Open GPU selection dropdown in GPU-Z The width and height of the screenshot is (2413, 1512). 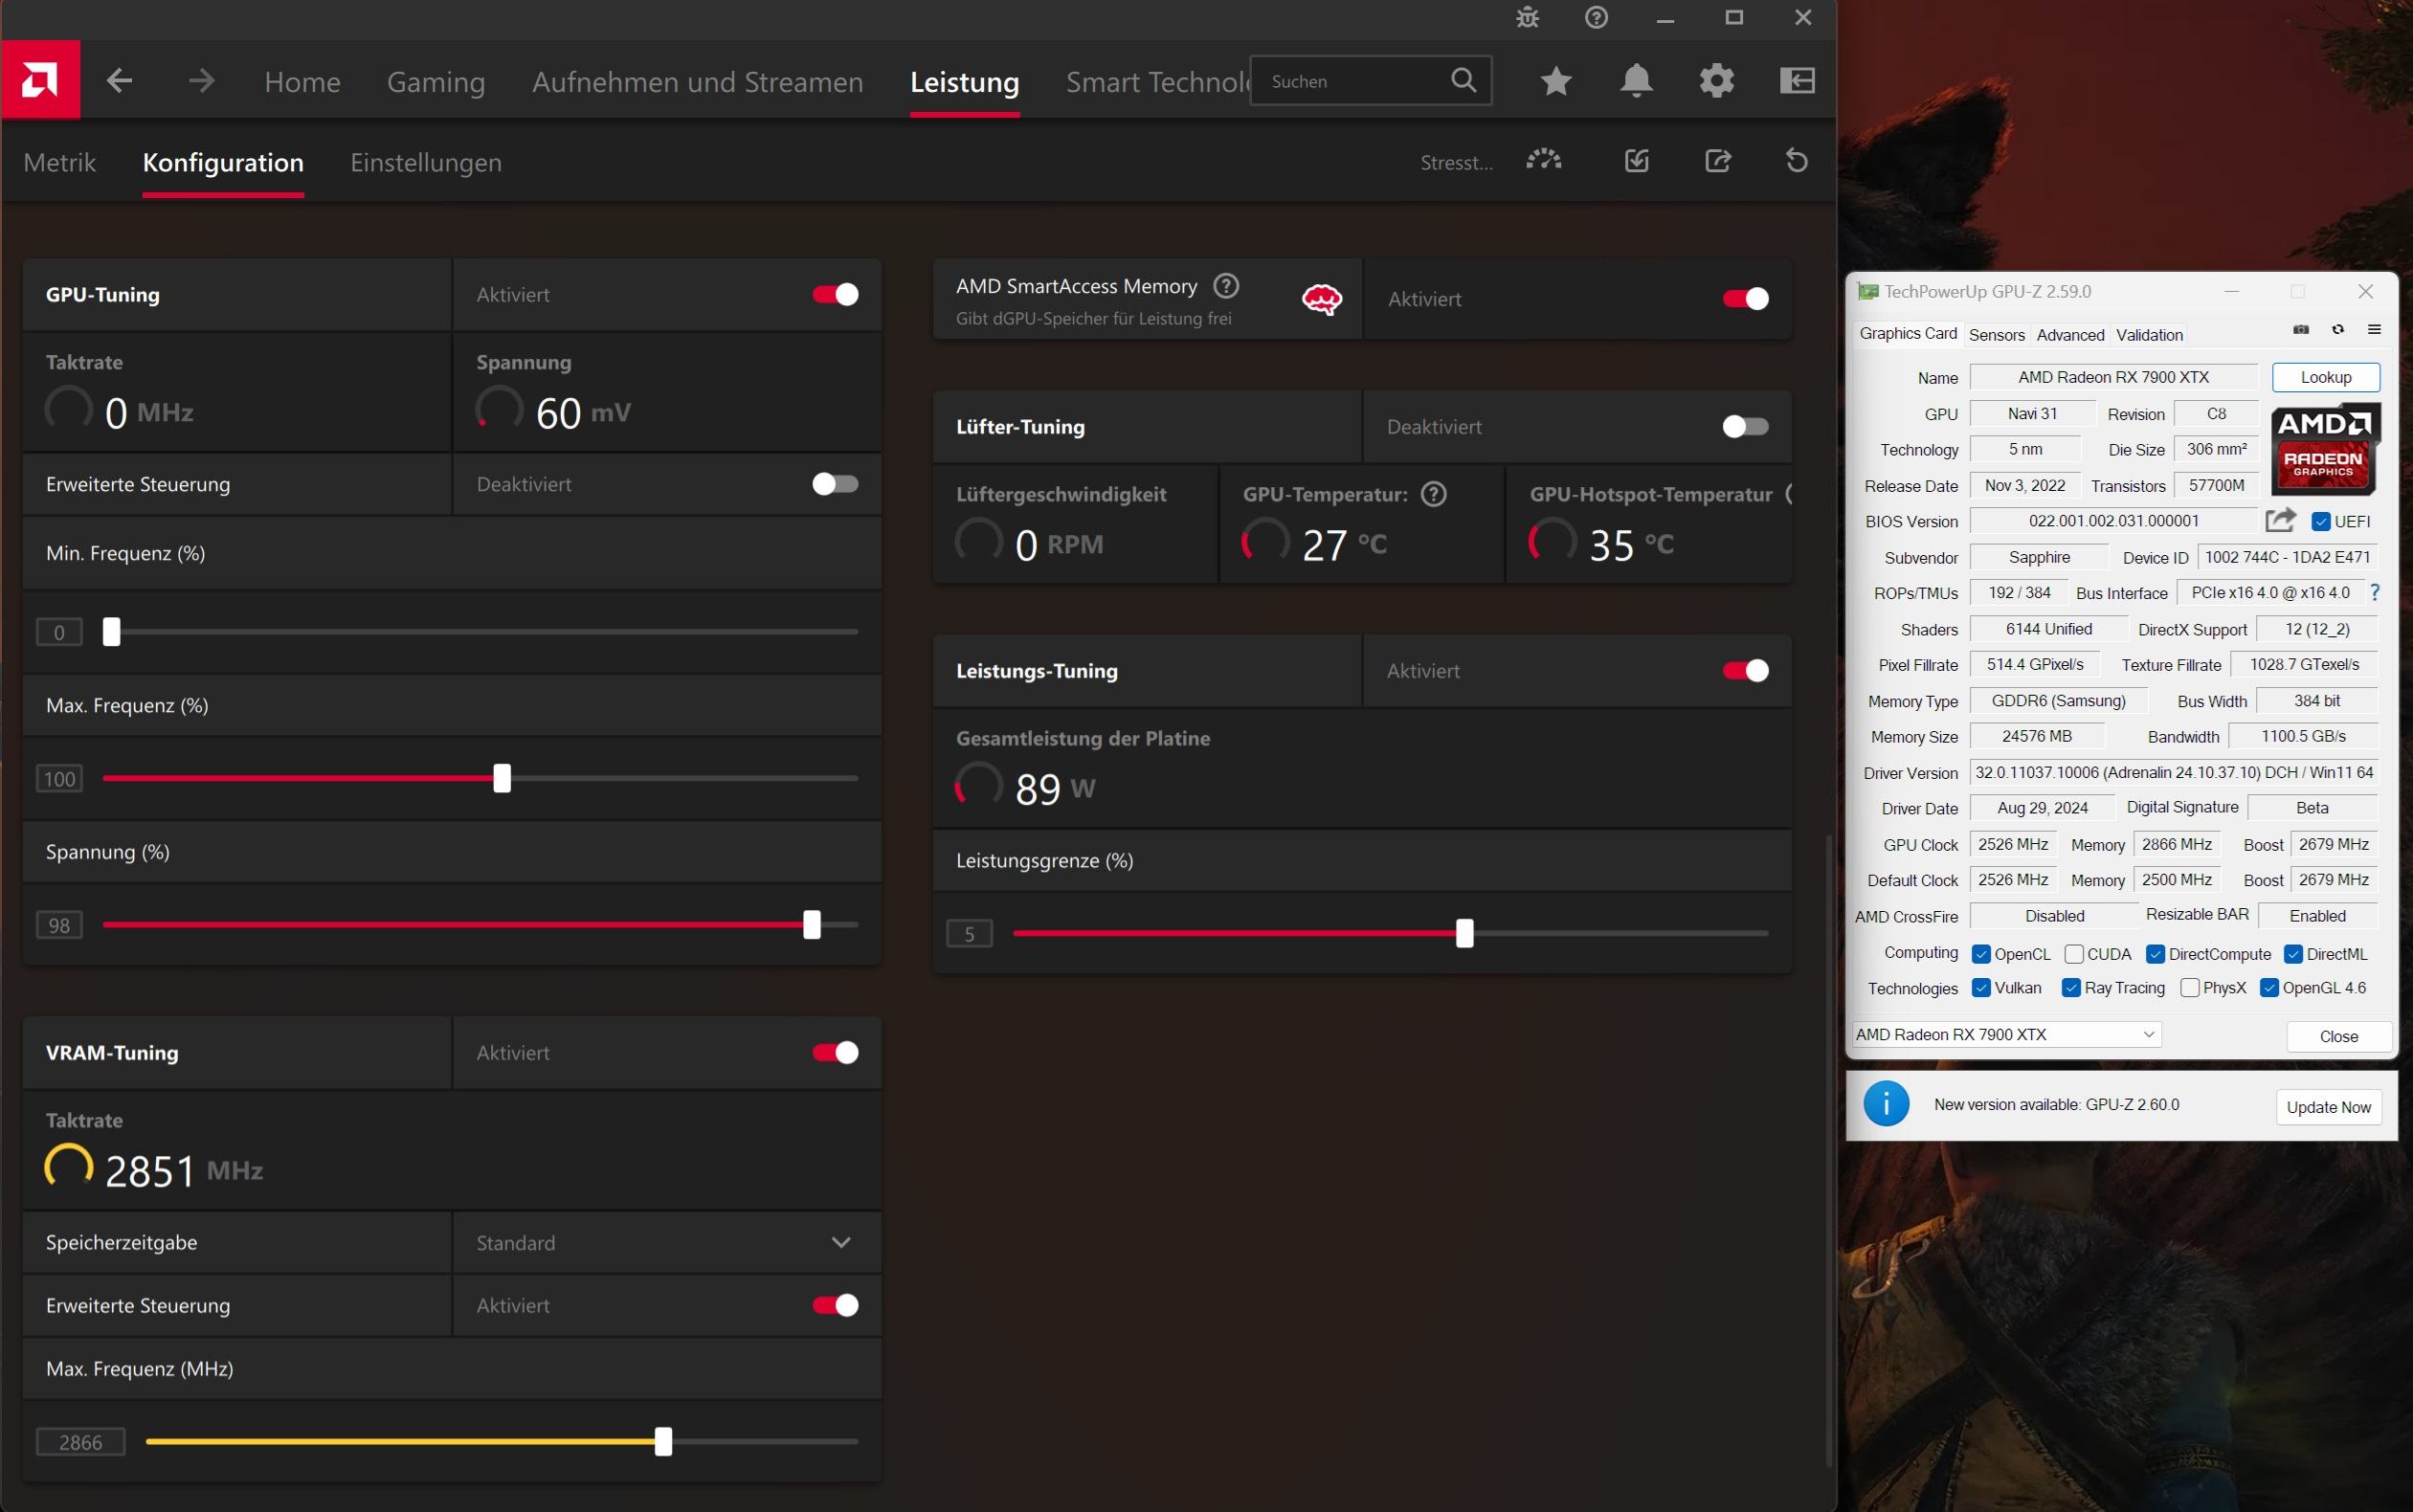pos(2006,1035)
